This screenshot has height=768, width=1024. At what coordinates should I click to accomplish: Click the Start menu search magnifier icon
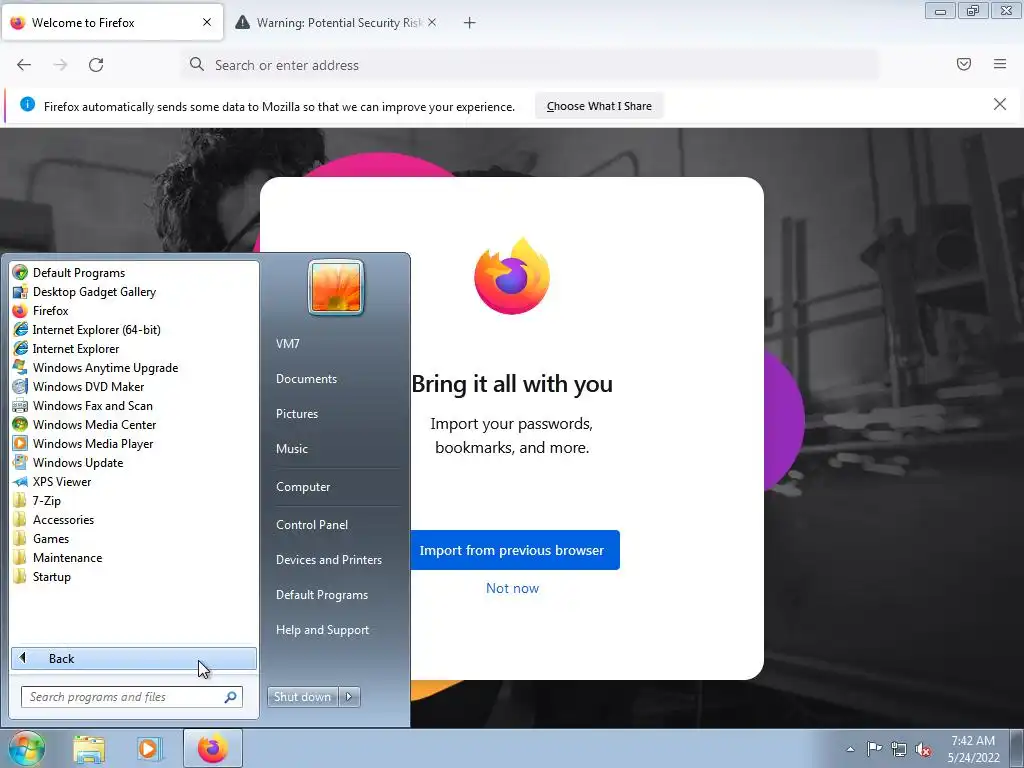[230, 697]
